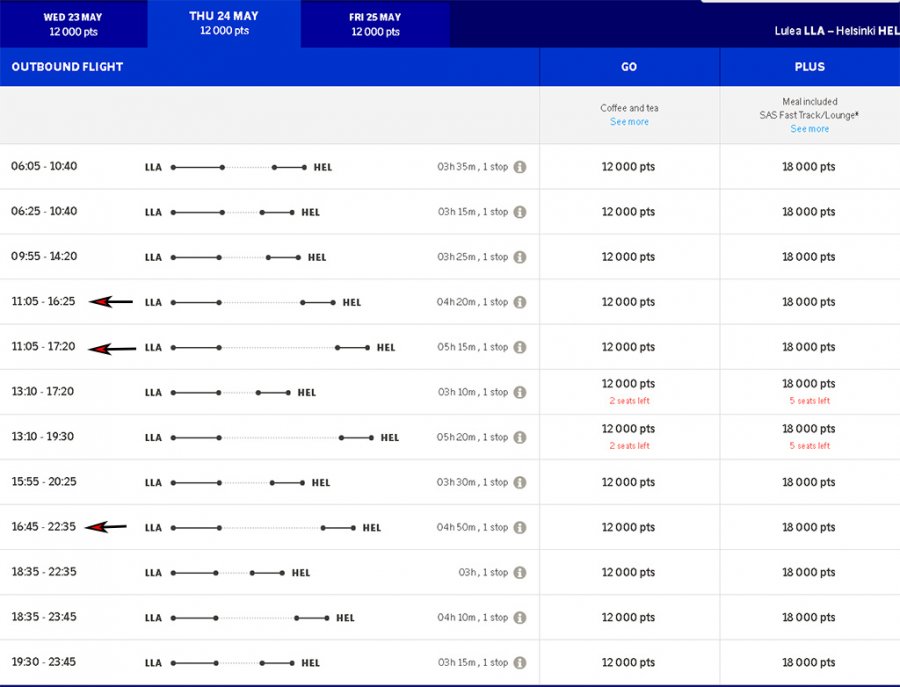The width and height of the screenshot is (900, 687).
Task: Open info icon for 19:30 - 23:45 flight
Action: 520,663
